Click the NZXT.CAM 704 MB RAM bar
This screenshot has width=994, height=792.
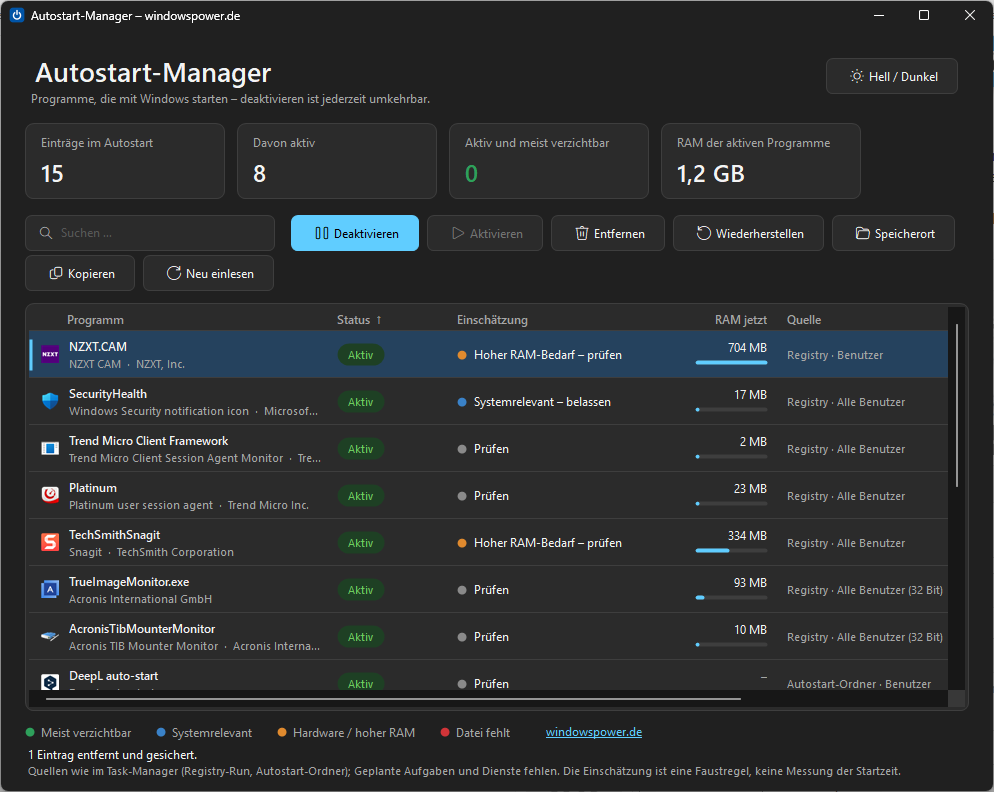tap(731, 363)
